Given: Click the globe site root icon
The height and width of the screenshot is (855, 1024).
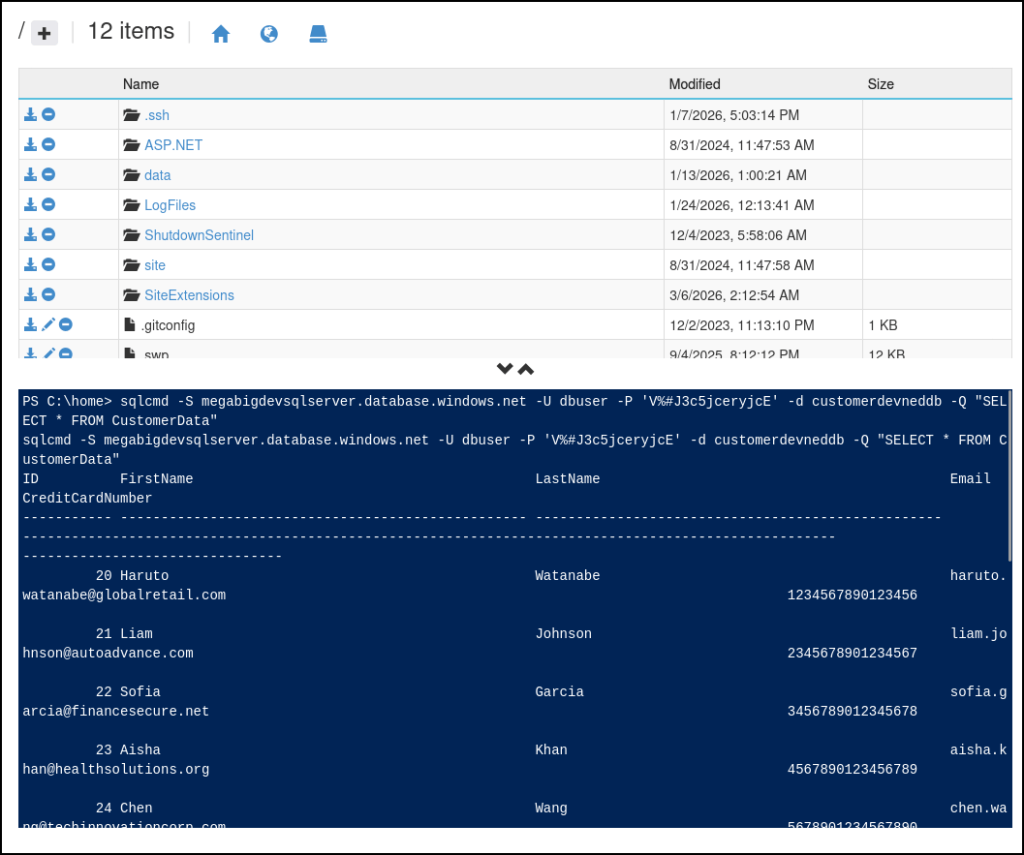Looking at the screenshot, I should [269, 34].
